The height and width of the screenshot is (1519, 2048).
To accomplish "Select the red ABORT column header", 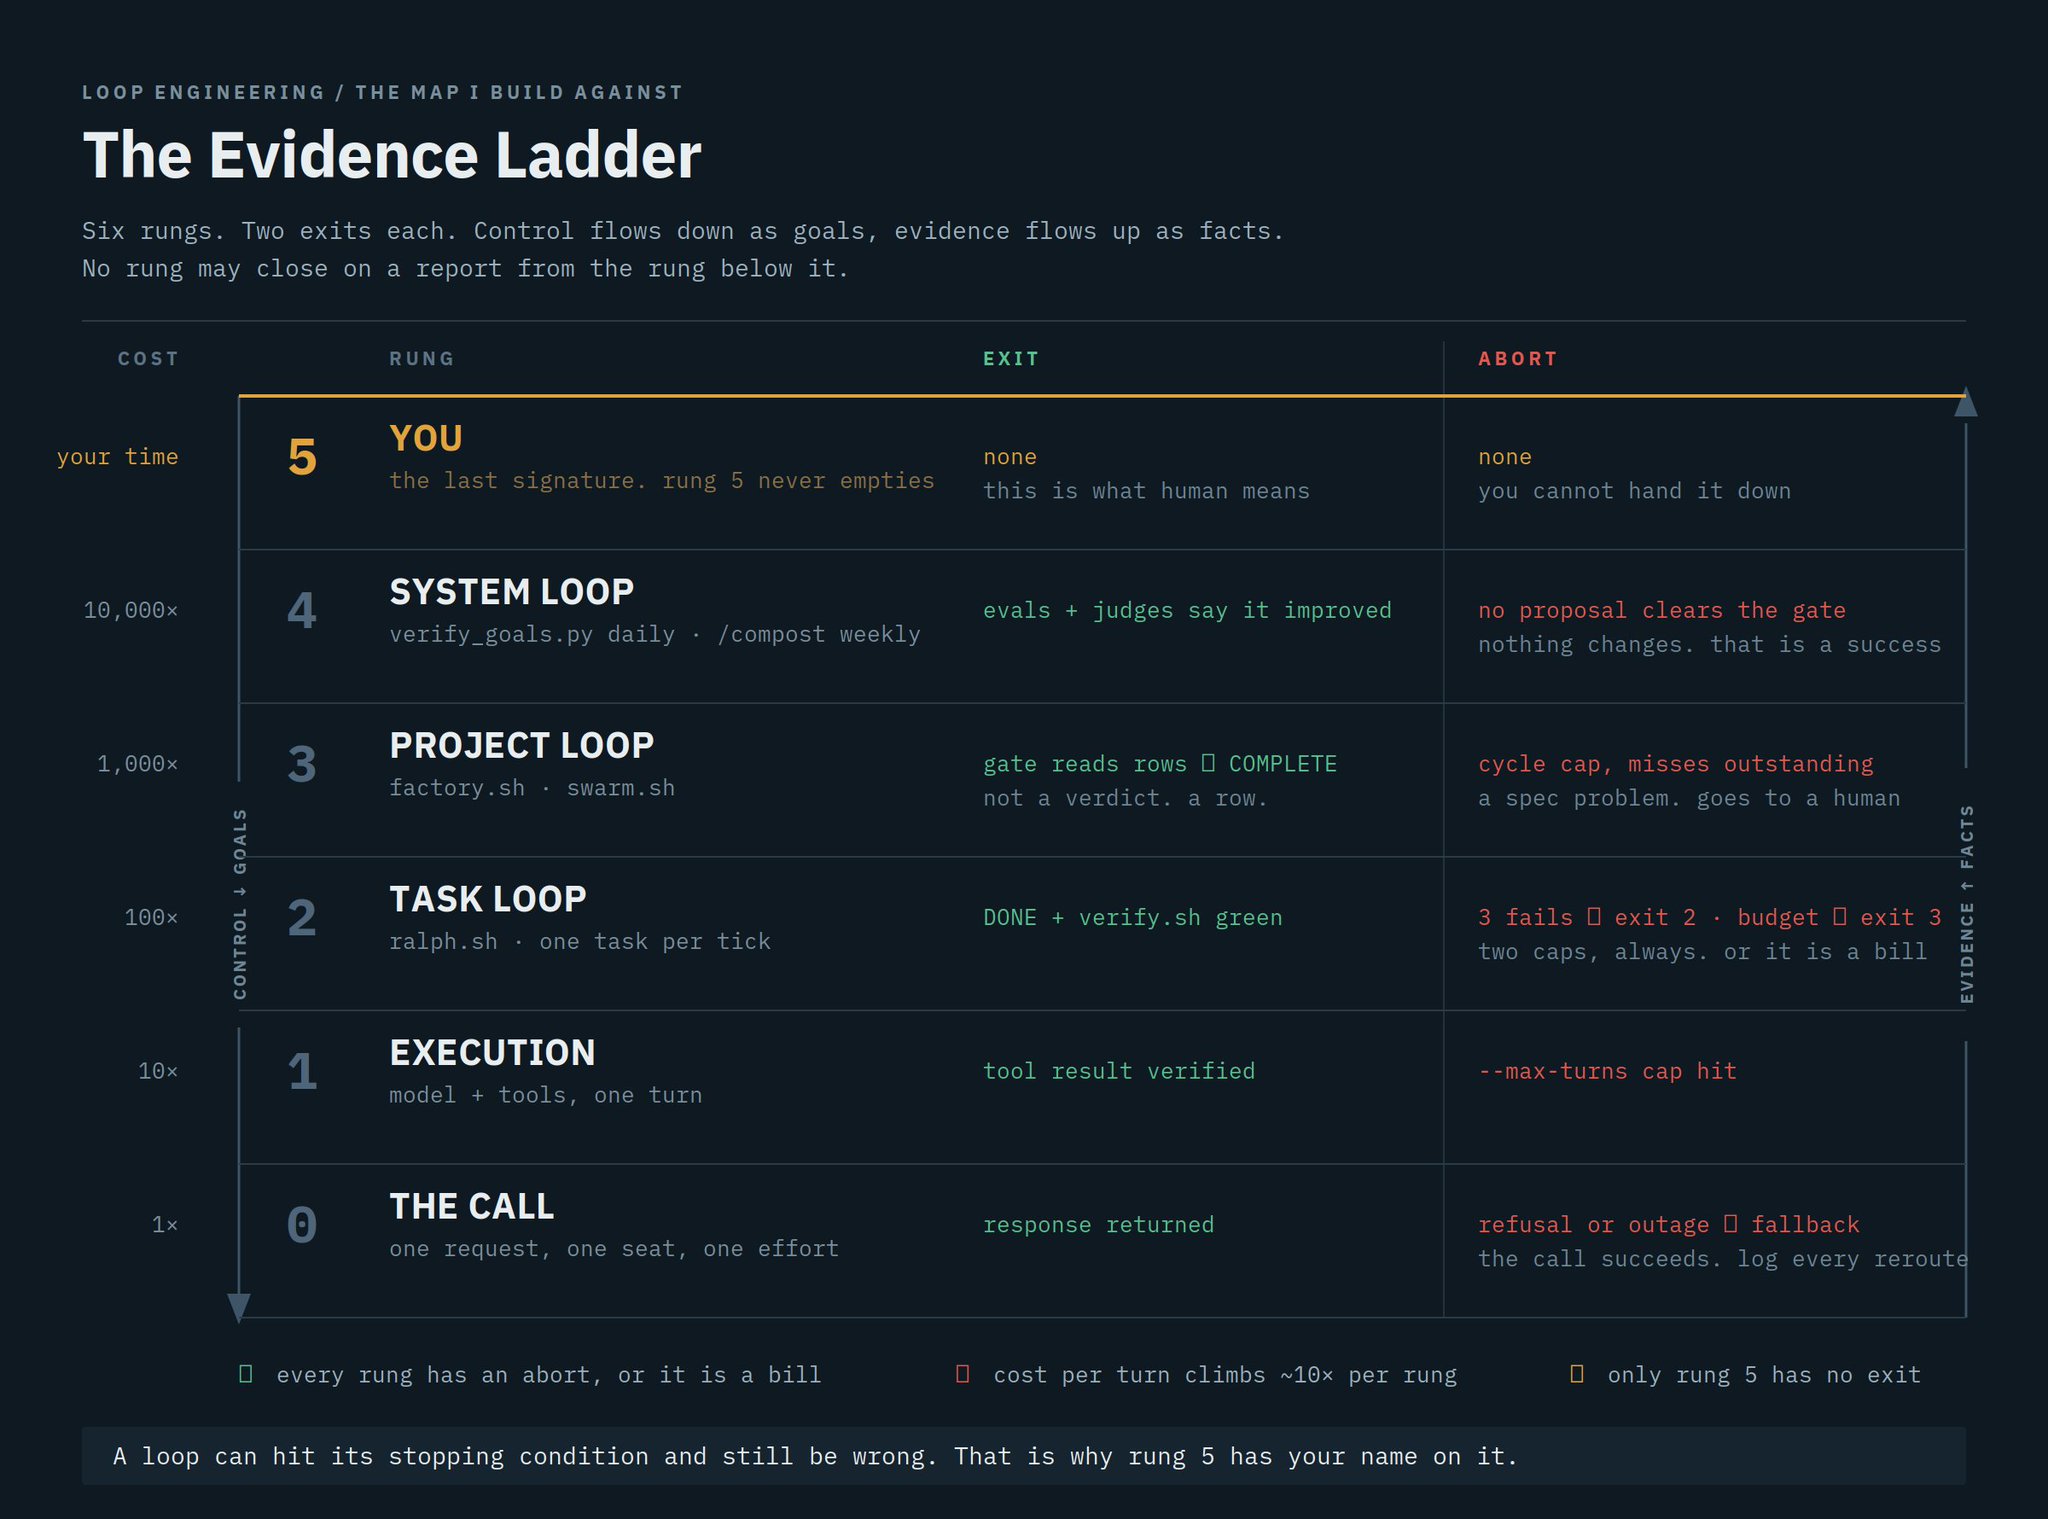I will click(x=1518, y=359).
